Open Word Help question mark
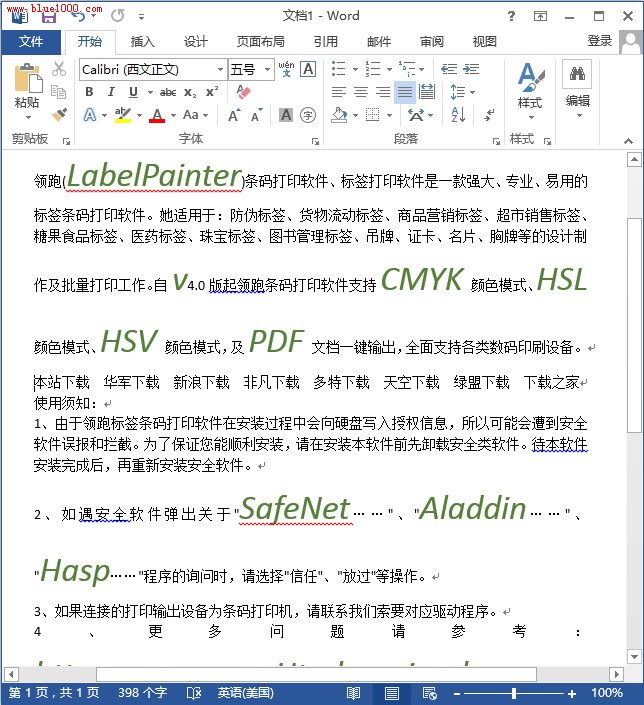This screenshot has height=705, width=644. point(511,16)
